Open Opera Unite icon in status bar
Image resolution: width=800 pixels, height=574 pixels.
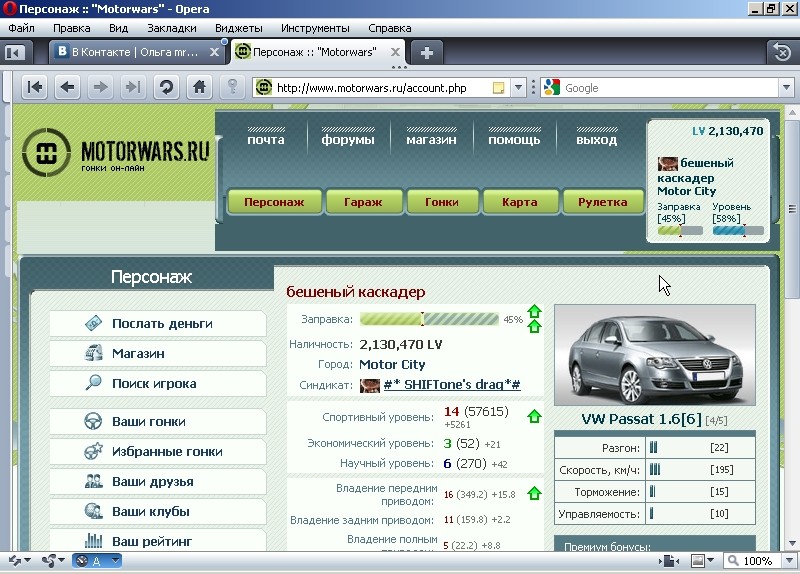coord(49,561)
